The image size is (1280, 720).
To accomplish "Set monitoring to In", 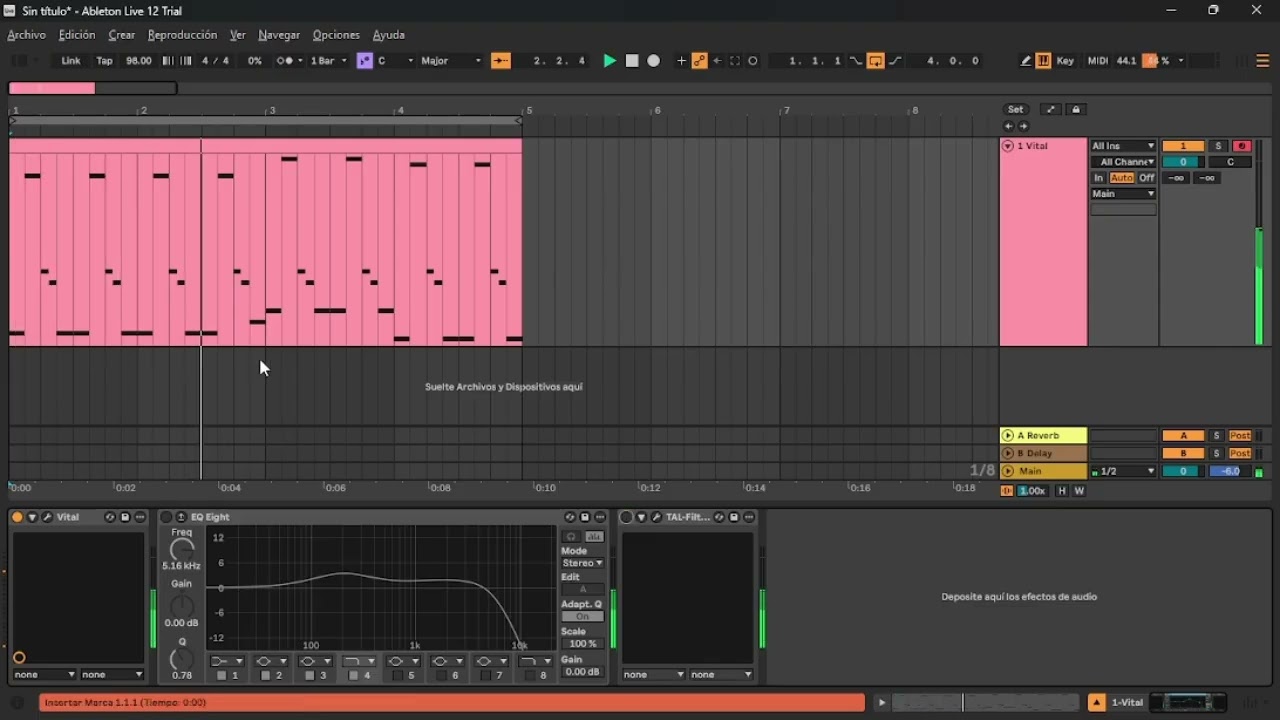I will tap(1098, 178).
